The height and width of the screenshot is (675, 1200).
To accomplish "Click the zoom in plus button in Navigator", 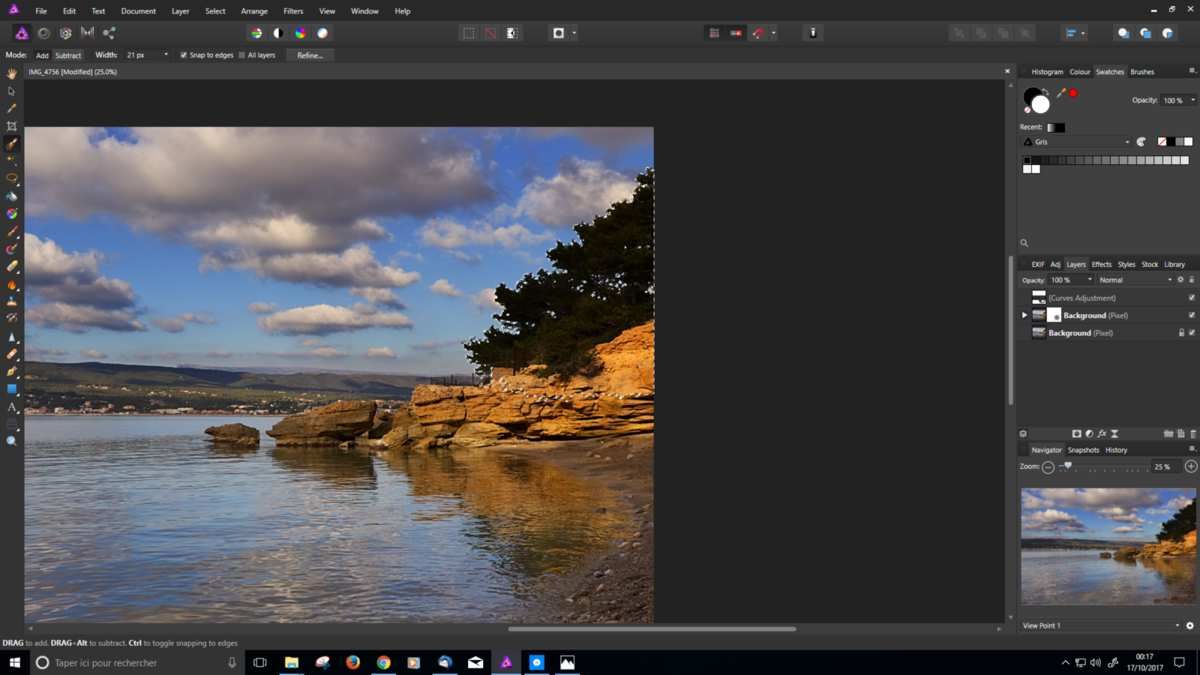I will click(x=1190, y=467).
